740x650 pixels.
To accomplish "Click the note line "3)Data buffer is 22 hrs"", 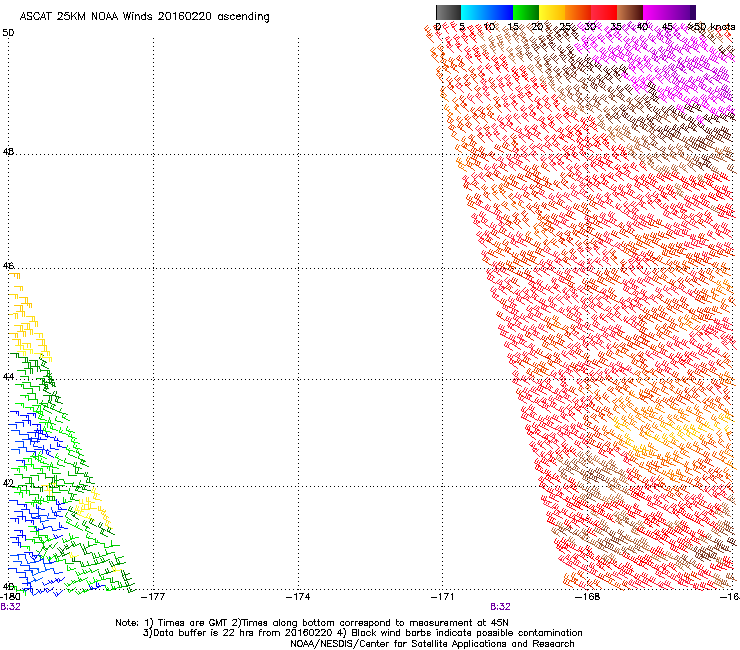I will [x=362, y=633].
